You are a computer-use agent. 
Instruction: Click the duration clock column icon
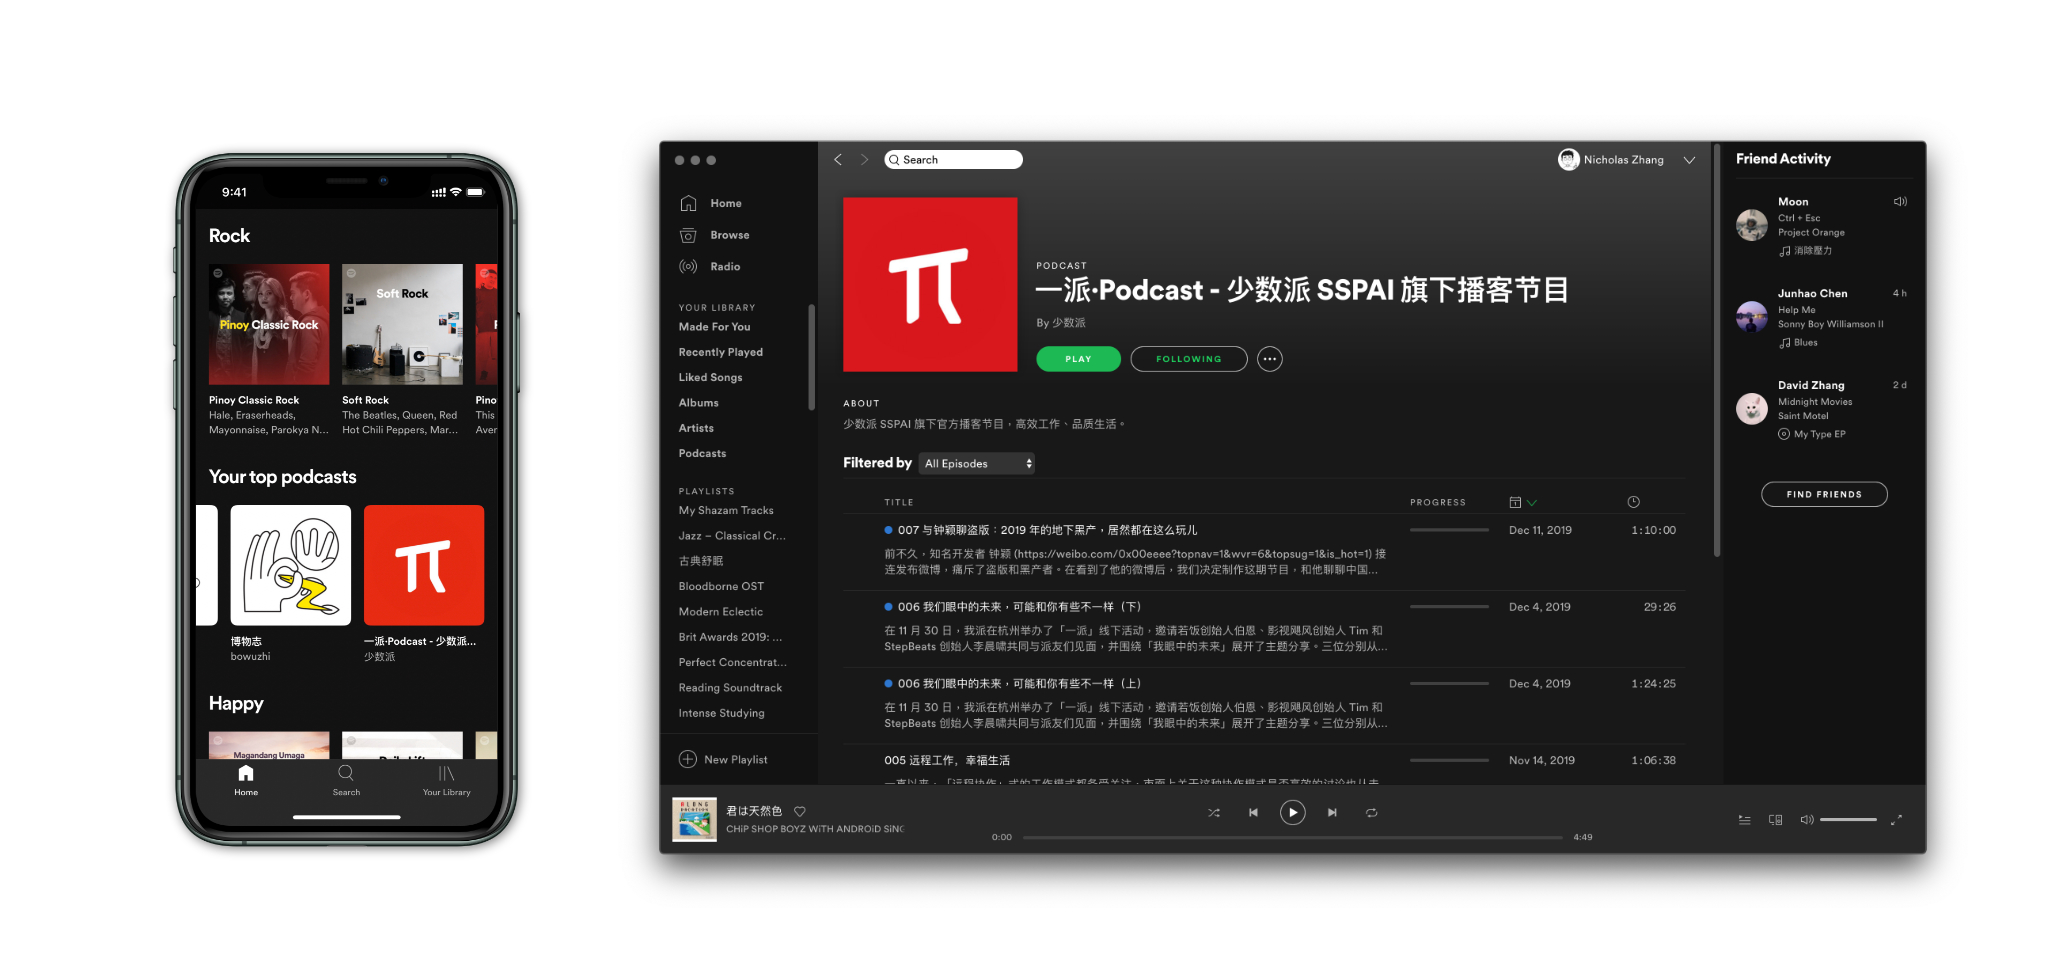(1633, 502)
